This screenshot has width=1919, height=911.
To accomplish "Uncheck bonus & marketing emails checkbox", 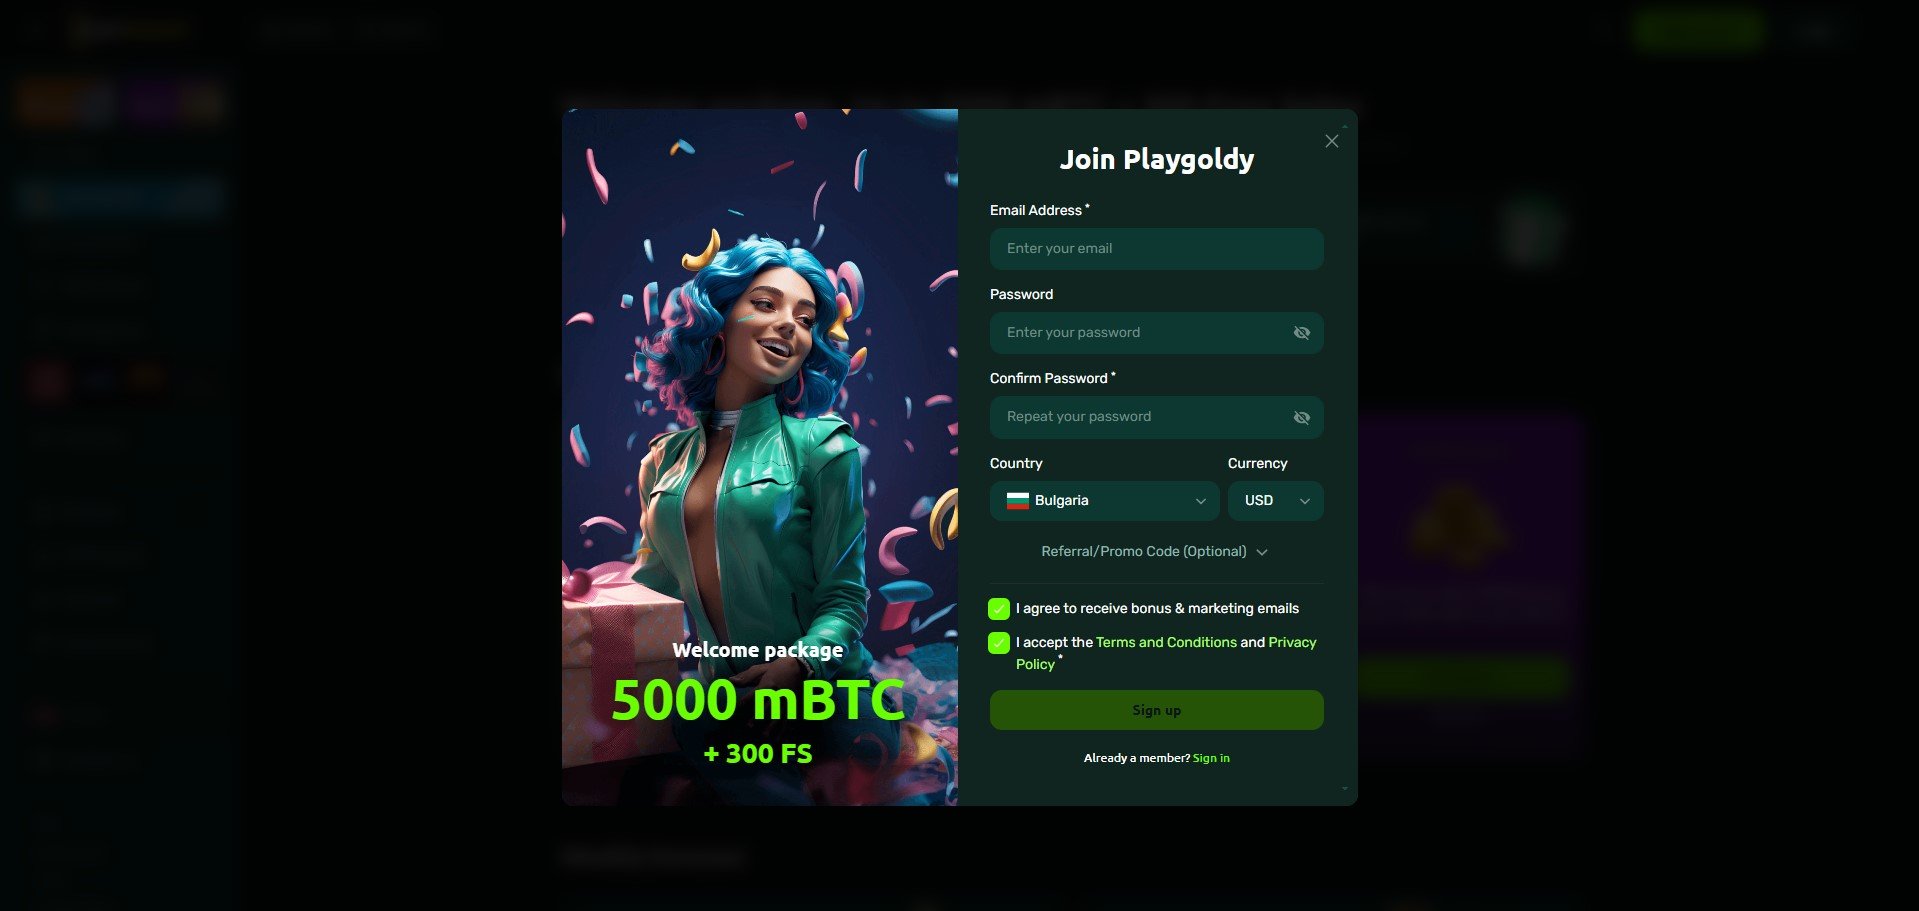I will (998, 609).
